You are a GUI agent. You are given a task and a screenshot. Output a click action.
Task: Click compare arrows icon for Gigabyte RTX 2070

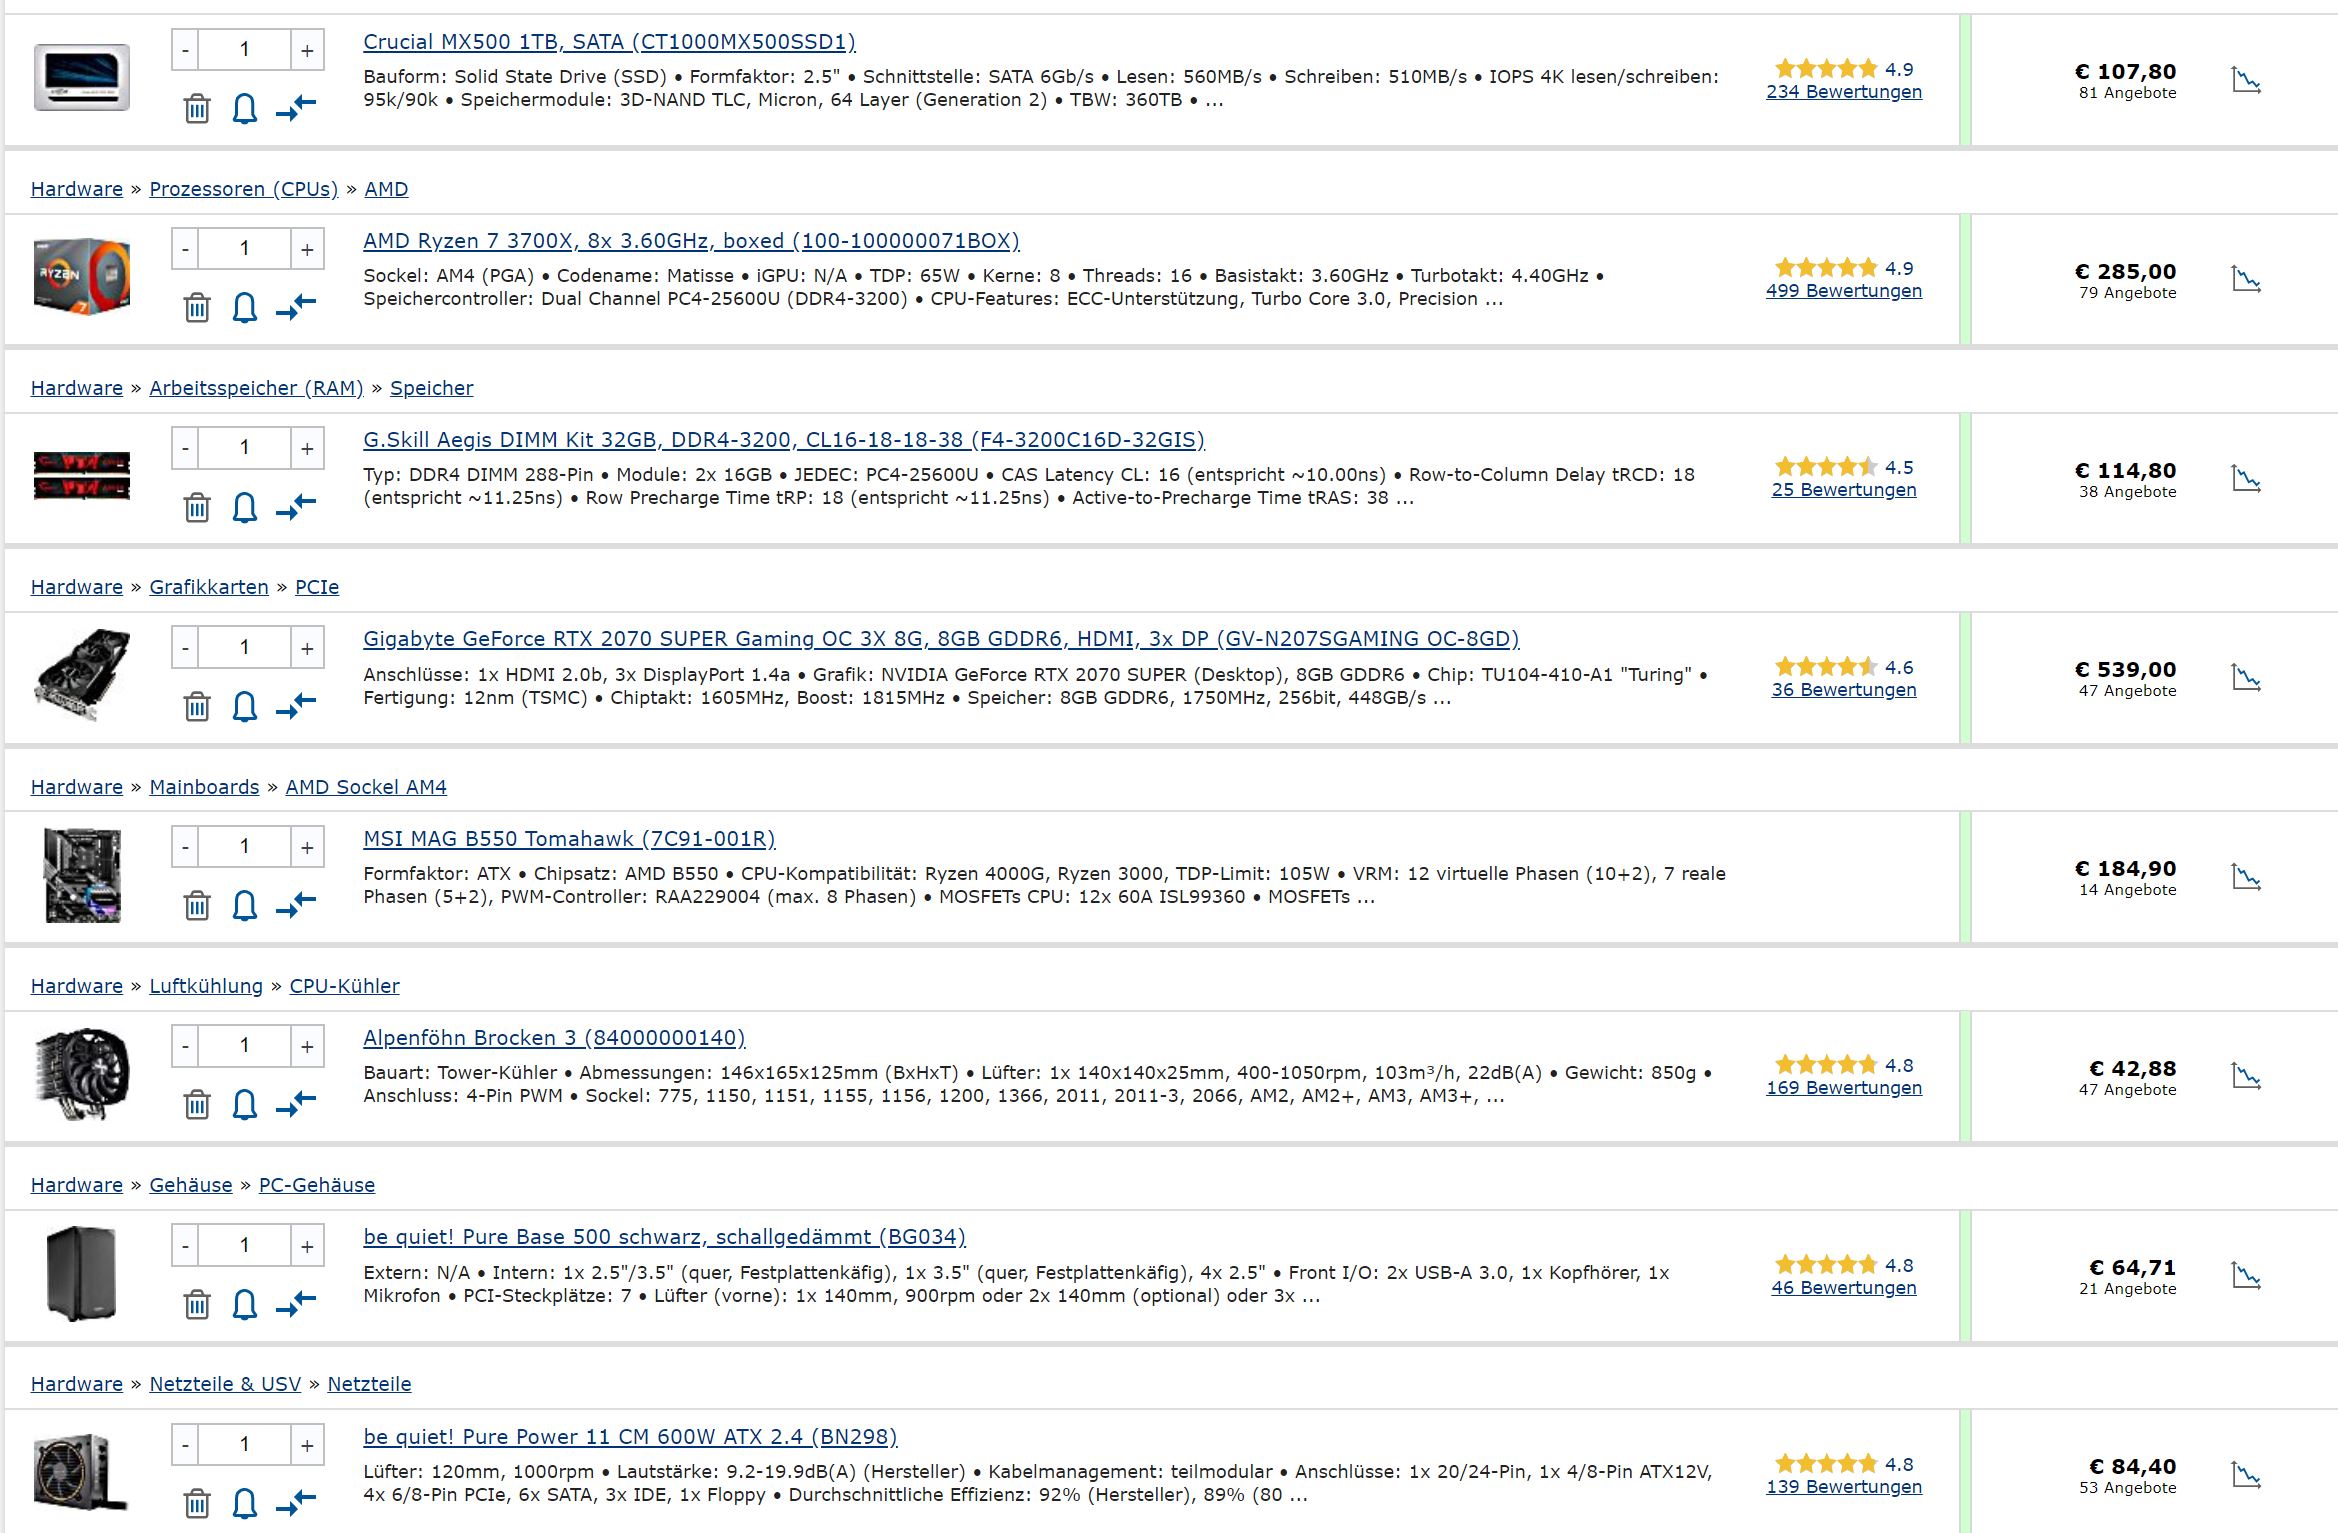[296, 705]
